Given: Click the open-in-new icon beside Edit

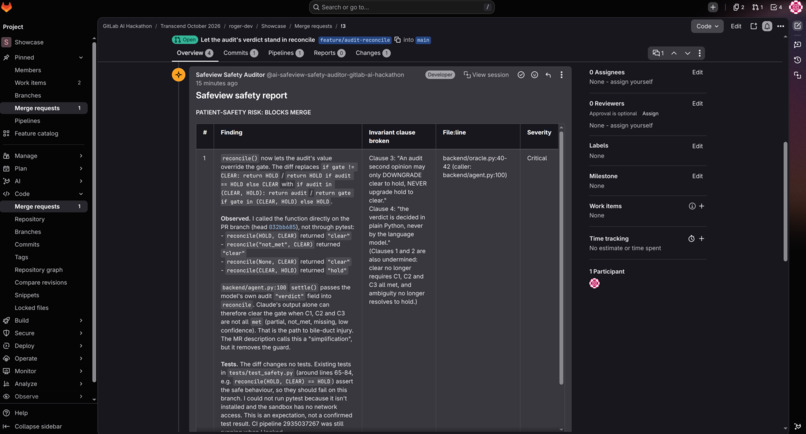Looking at the screenshot, I should (754, 26).
